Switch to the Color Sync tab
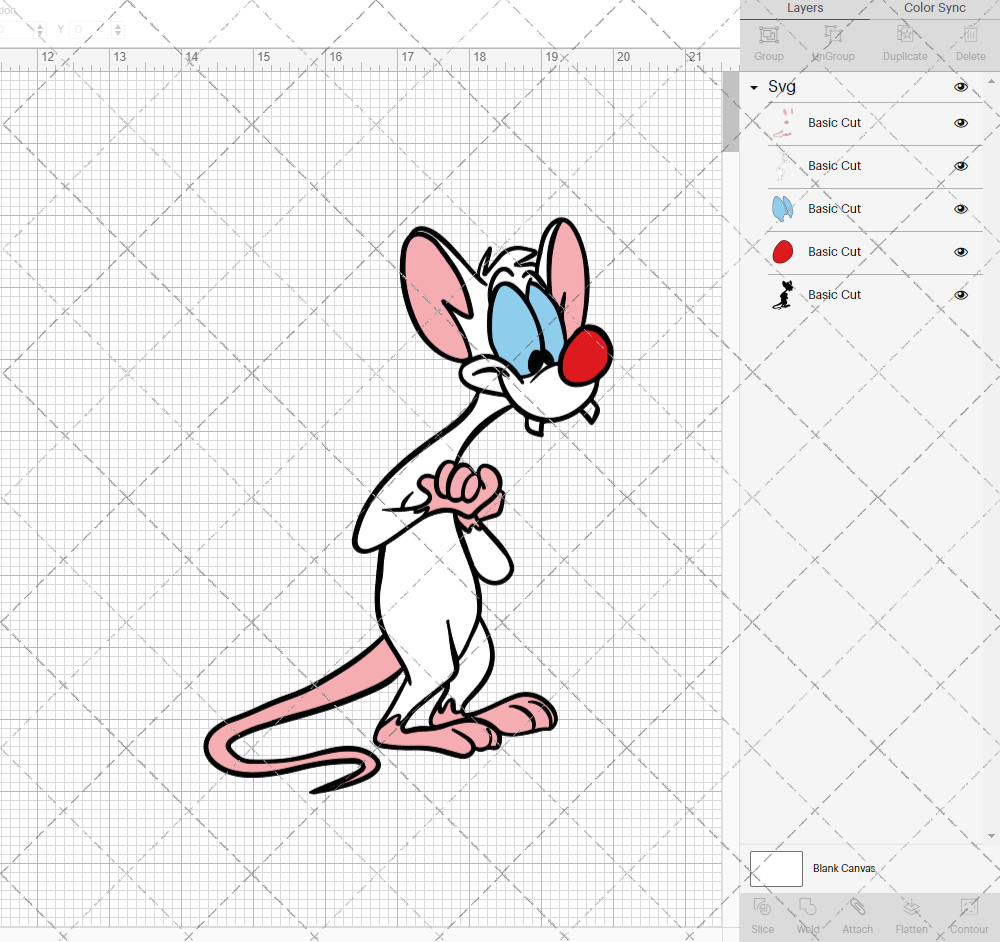The height and width of the screenshot is (942, 1000). (934, 8)
